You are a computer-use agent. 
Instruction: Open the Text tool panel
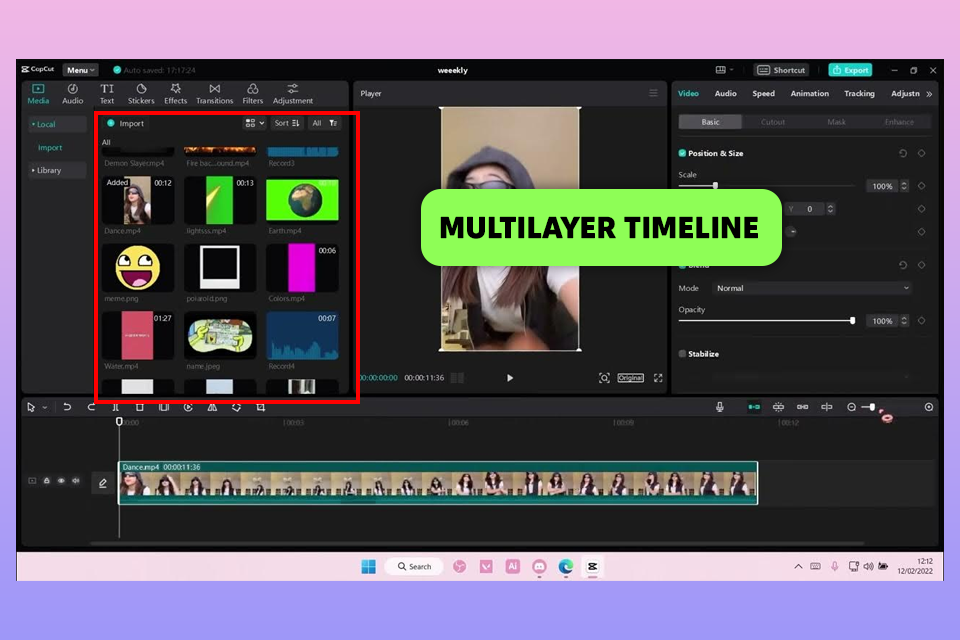pos(107,94)
